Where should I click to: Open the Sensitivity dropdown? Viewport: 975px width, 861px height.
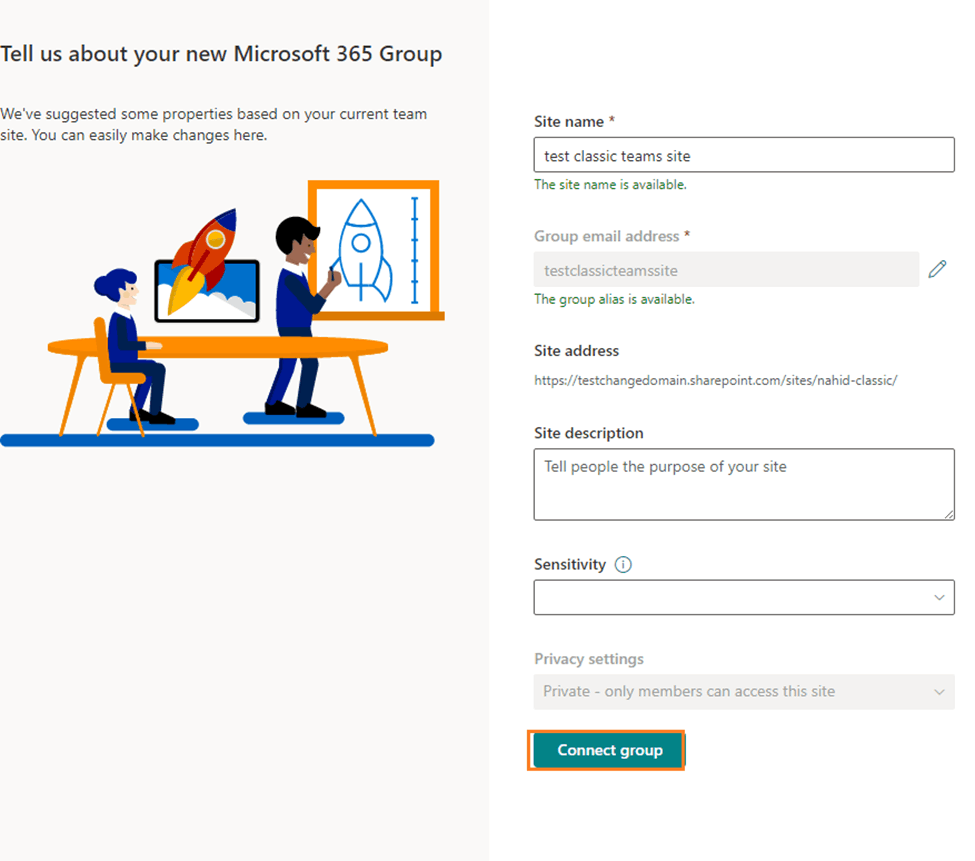744,597
